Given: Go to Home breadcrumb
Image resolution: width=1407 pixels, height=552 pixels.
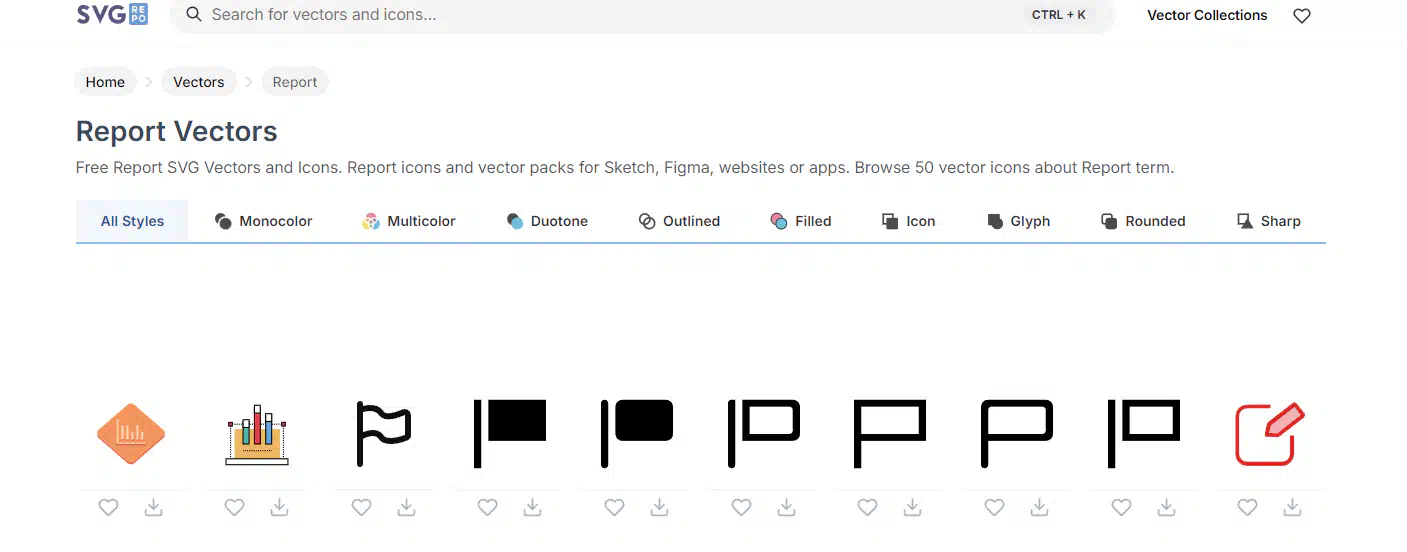Looking at the screenshot, I should (x=105, y=82).
